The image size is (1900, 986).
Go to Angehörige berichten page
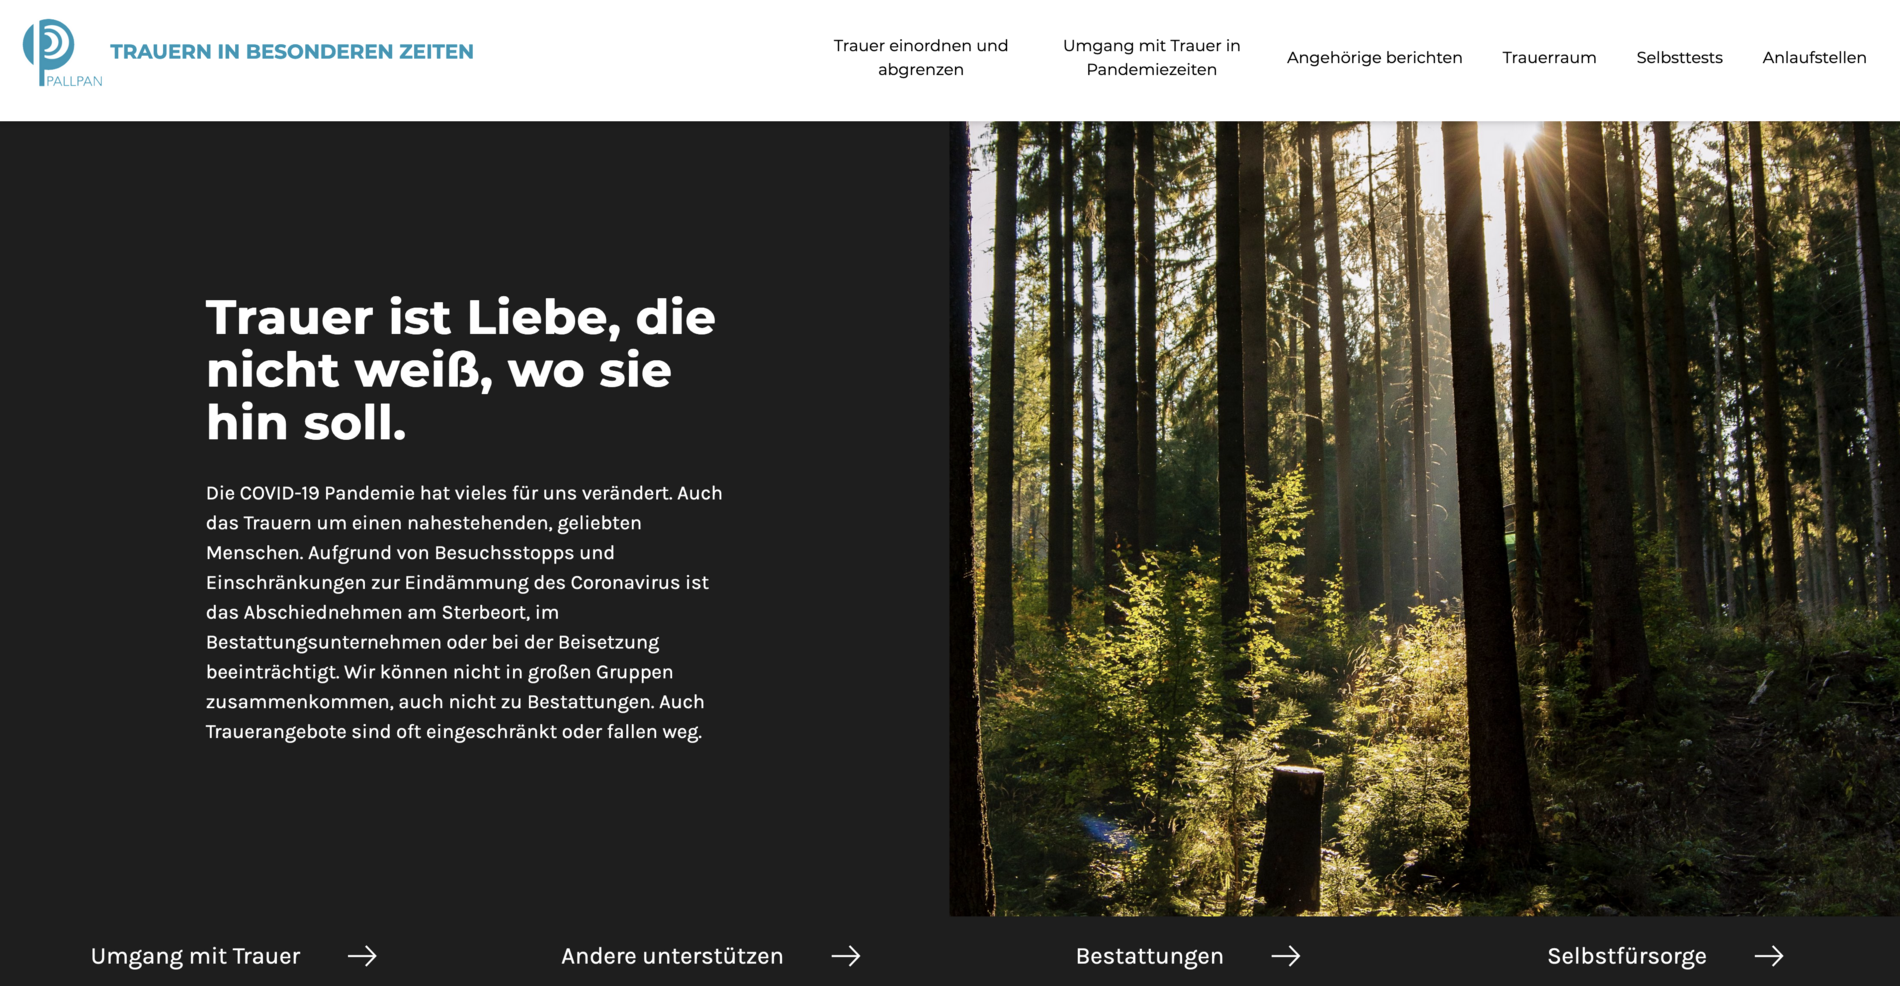point(1374,57)
